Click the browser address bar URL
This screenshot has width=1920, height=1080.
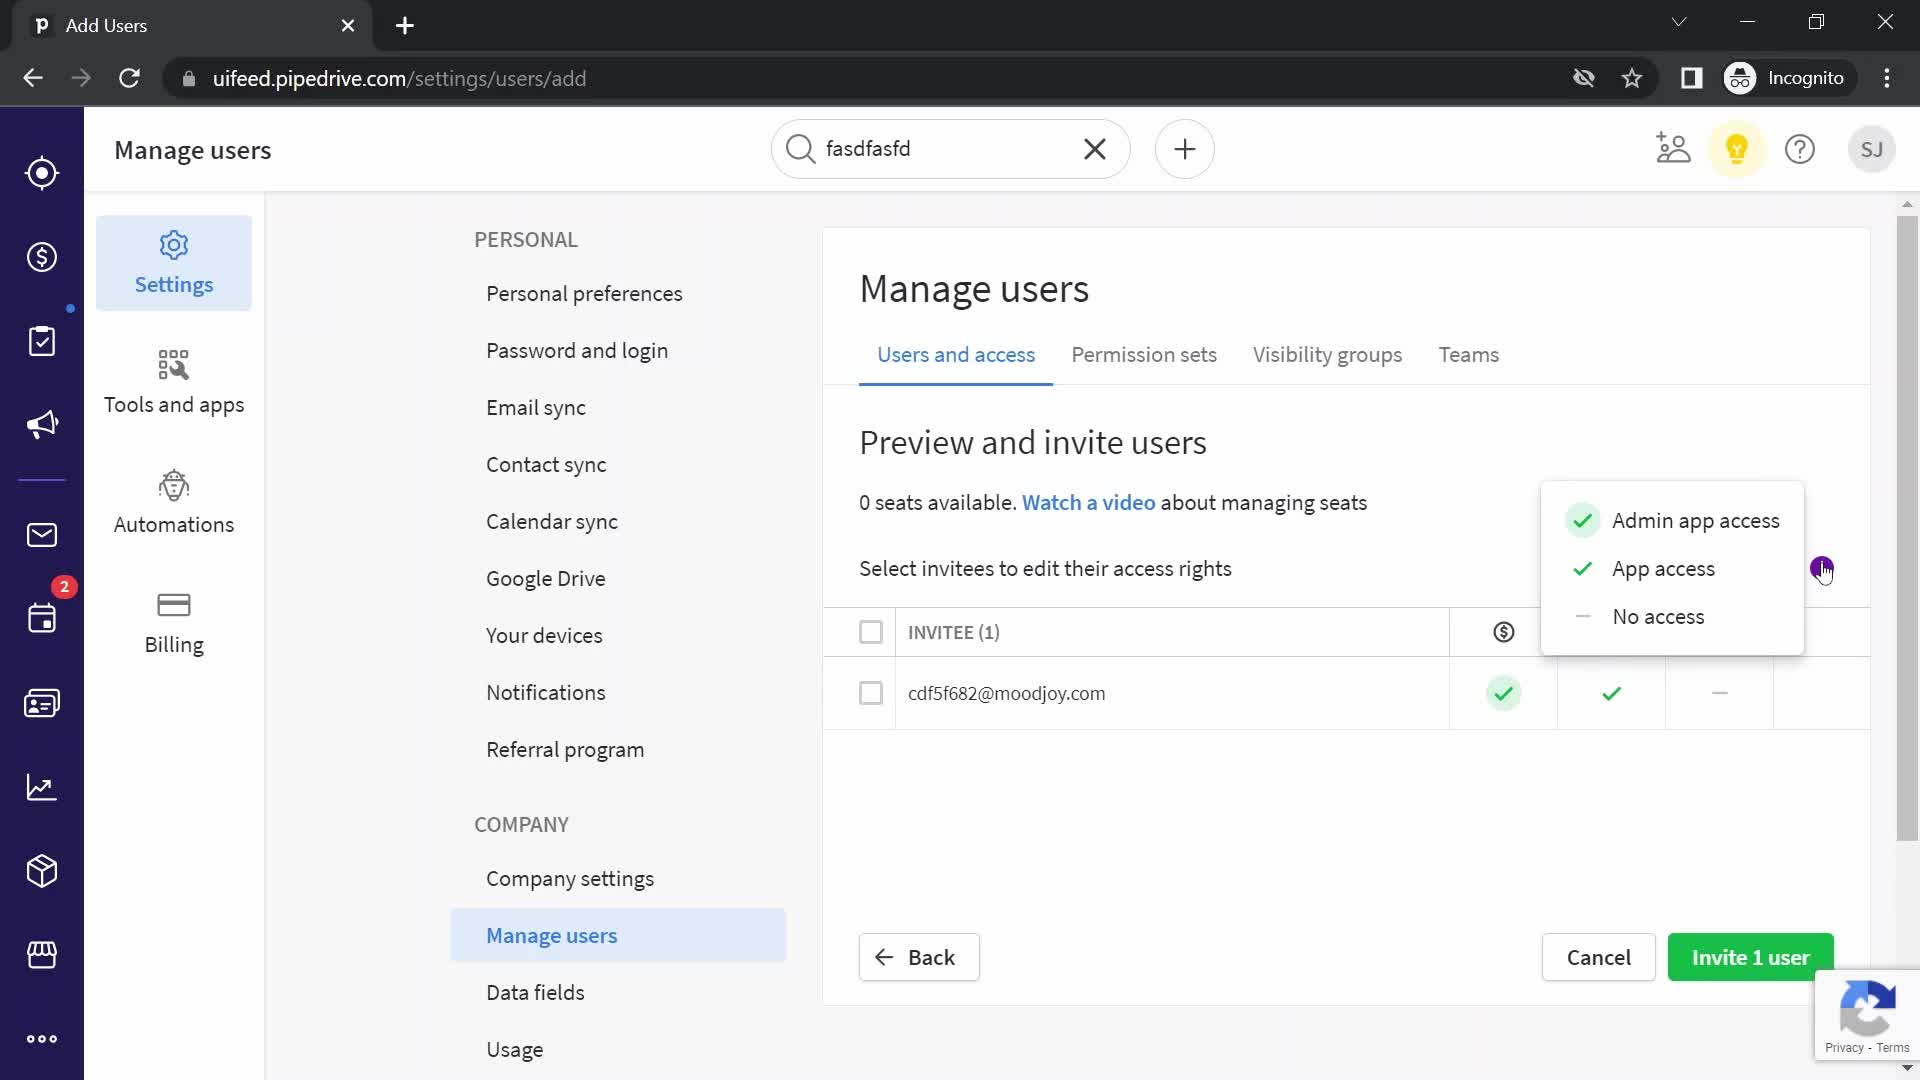[400, 78]
